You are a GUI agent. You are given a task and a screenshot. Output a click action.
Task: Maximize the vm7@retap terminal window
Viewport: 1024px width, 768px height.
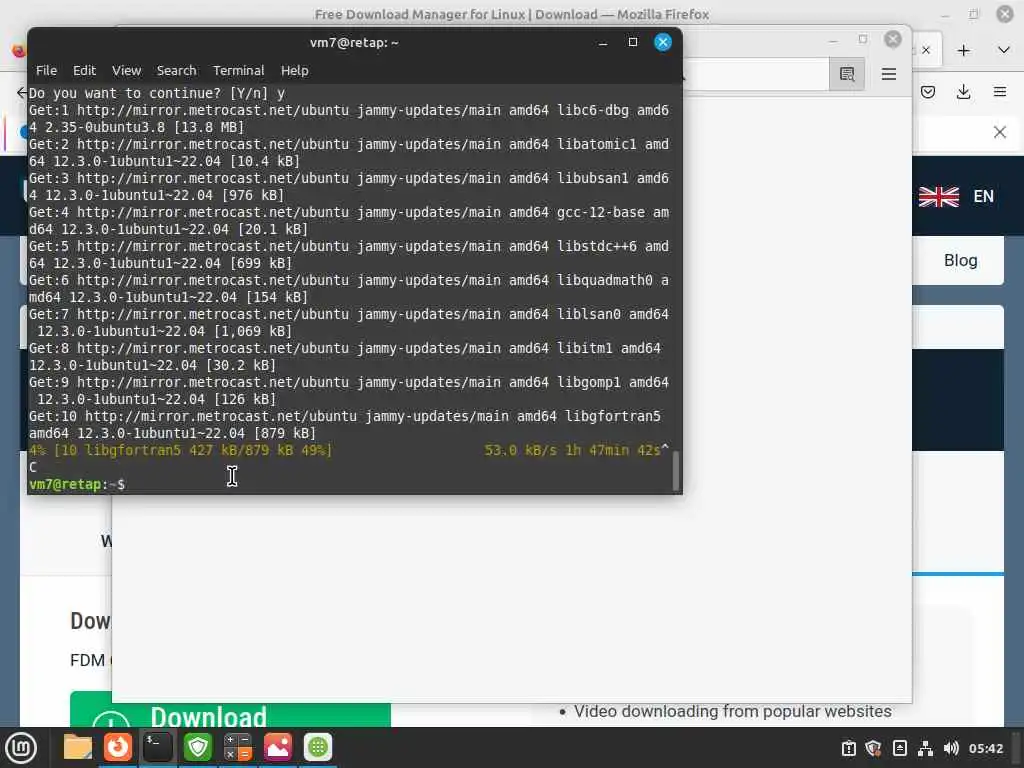coord(632,42)
